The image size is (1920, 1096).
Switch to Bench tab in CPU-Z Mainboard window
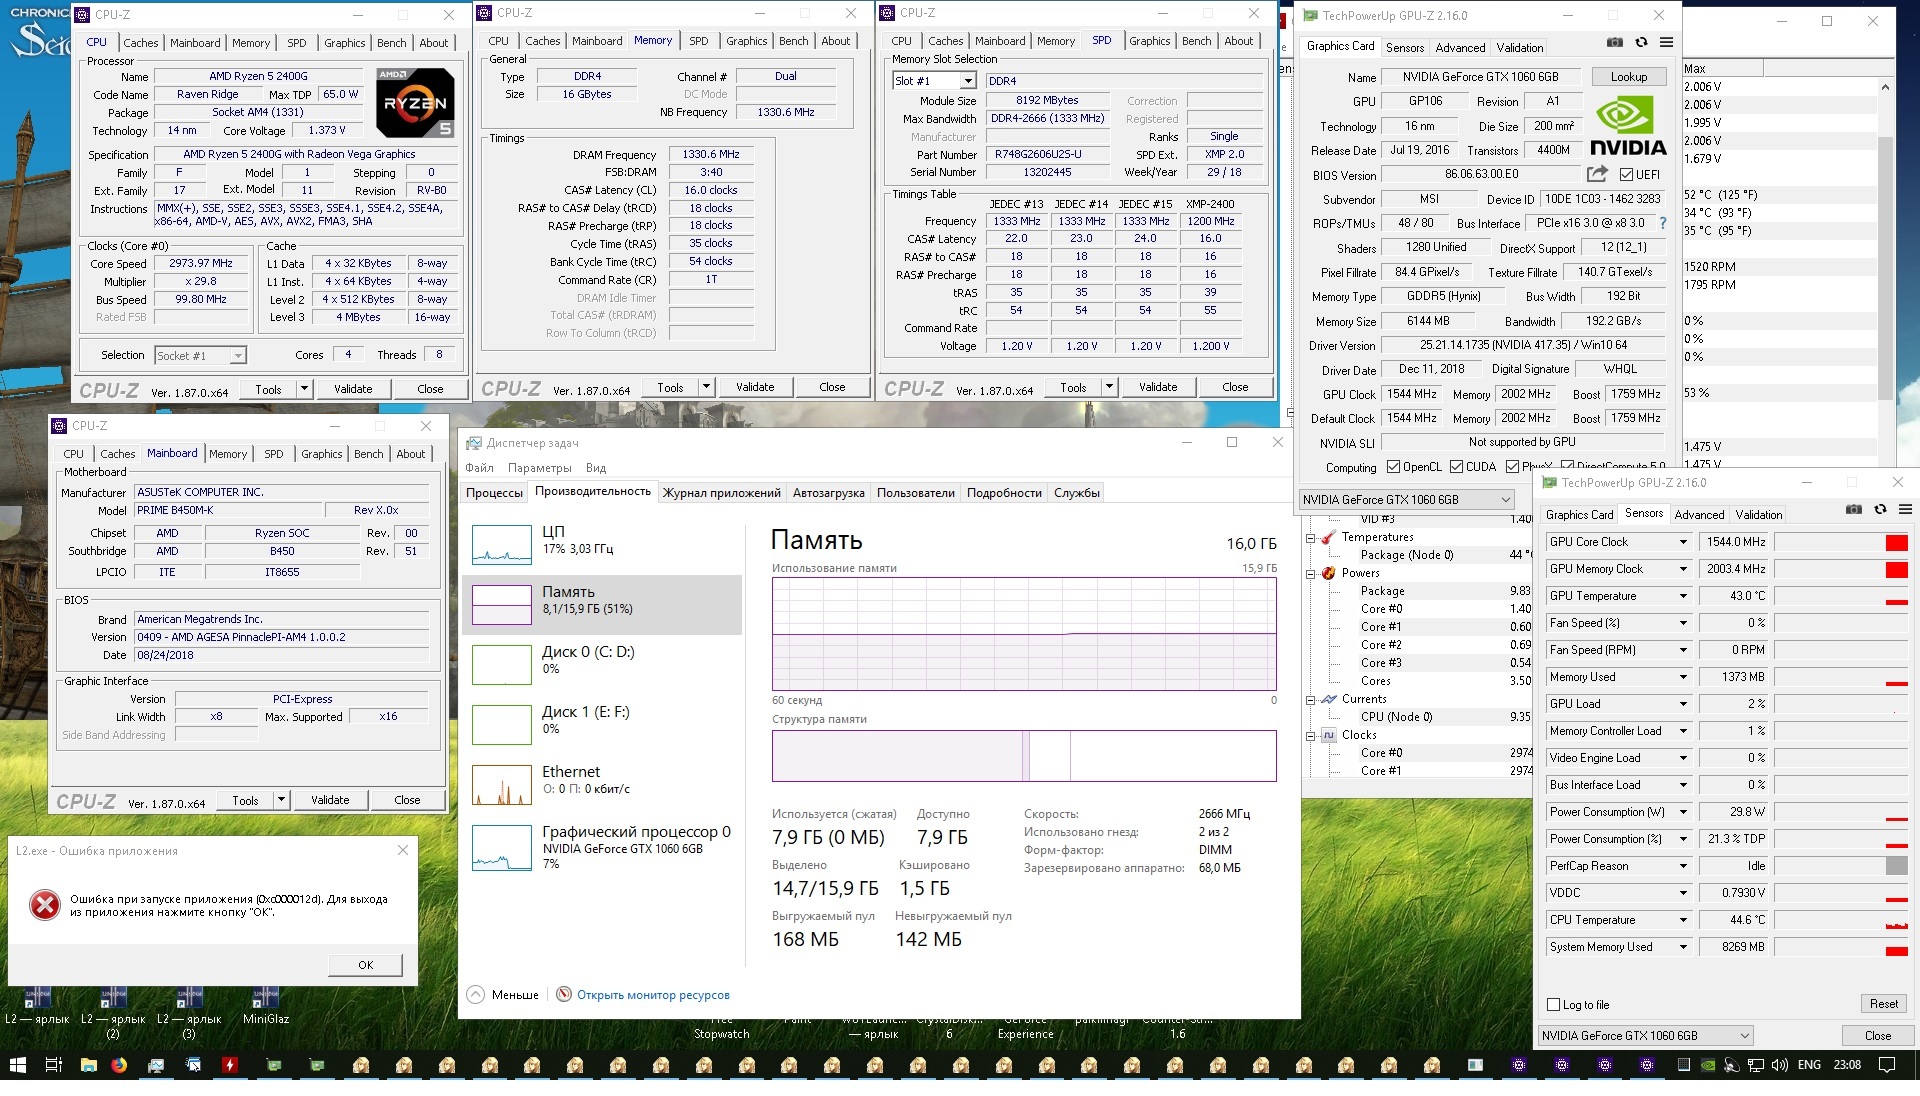[x=369, y=454]
